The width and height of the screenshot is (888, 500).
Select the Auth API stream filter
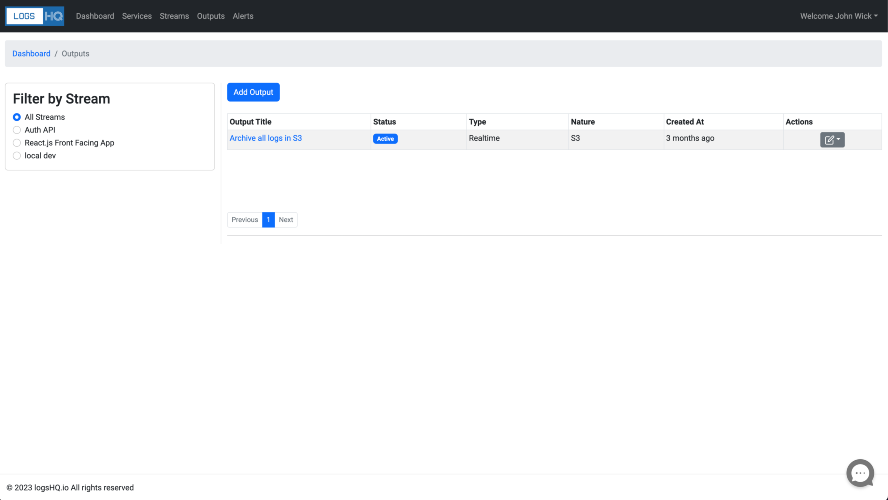coord(17,130)
